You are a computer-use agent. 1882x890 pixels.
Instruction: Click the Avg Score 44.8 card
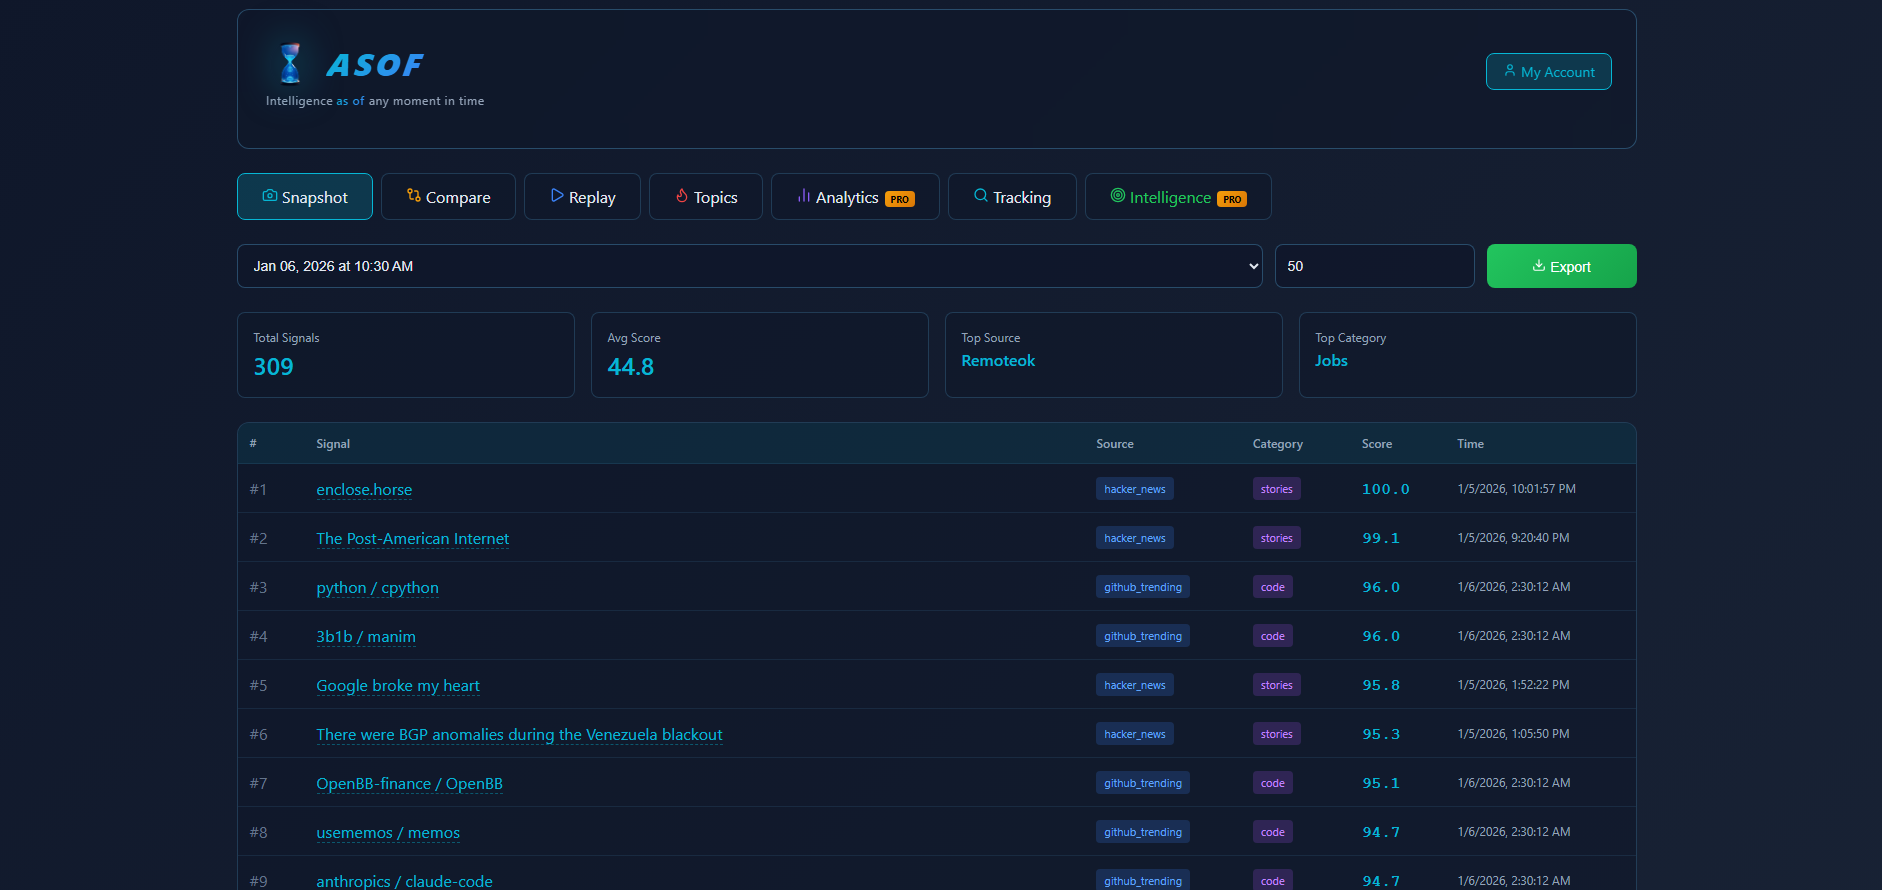(x=760, y=355)
